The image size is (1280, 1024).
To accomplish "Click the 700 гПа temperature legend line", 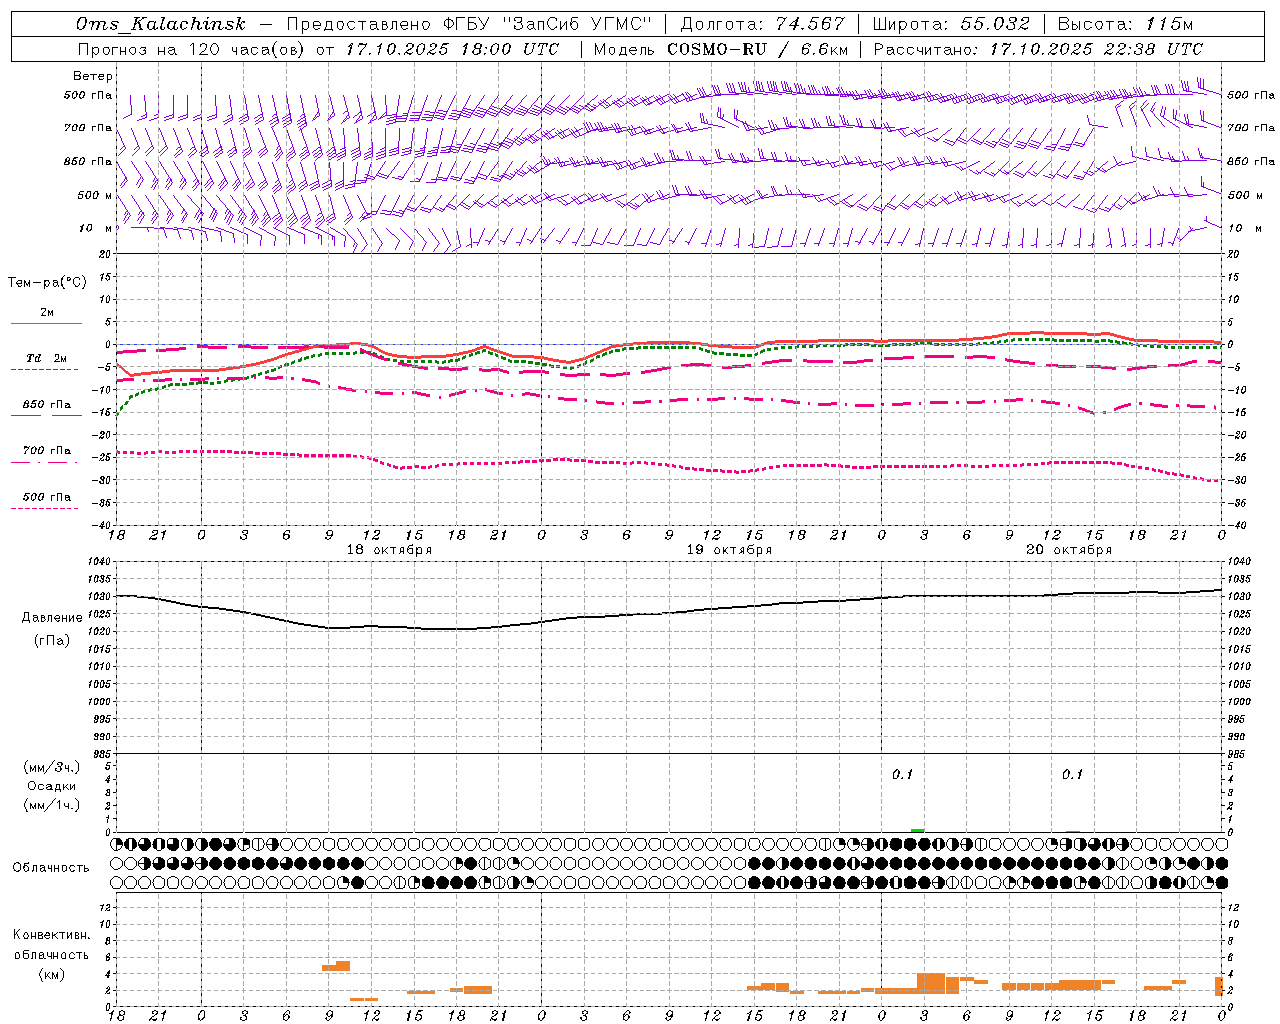I will point(46,461).
